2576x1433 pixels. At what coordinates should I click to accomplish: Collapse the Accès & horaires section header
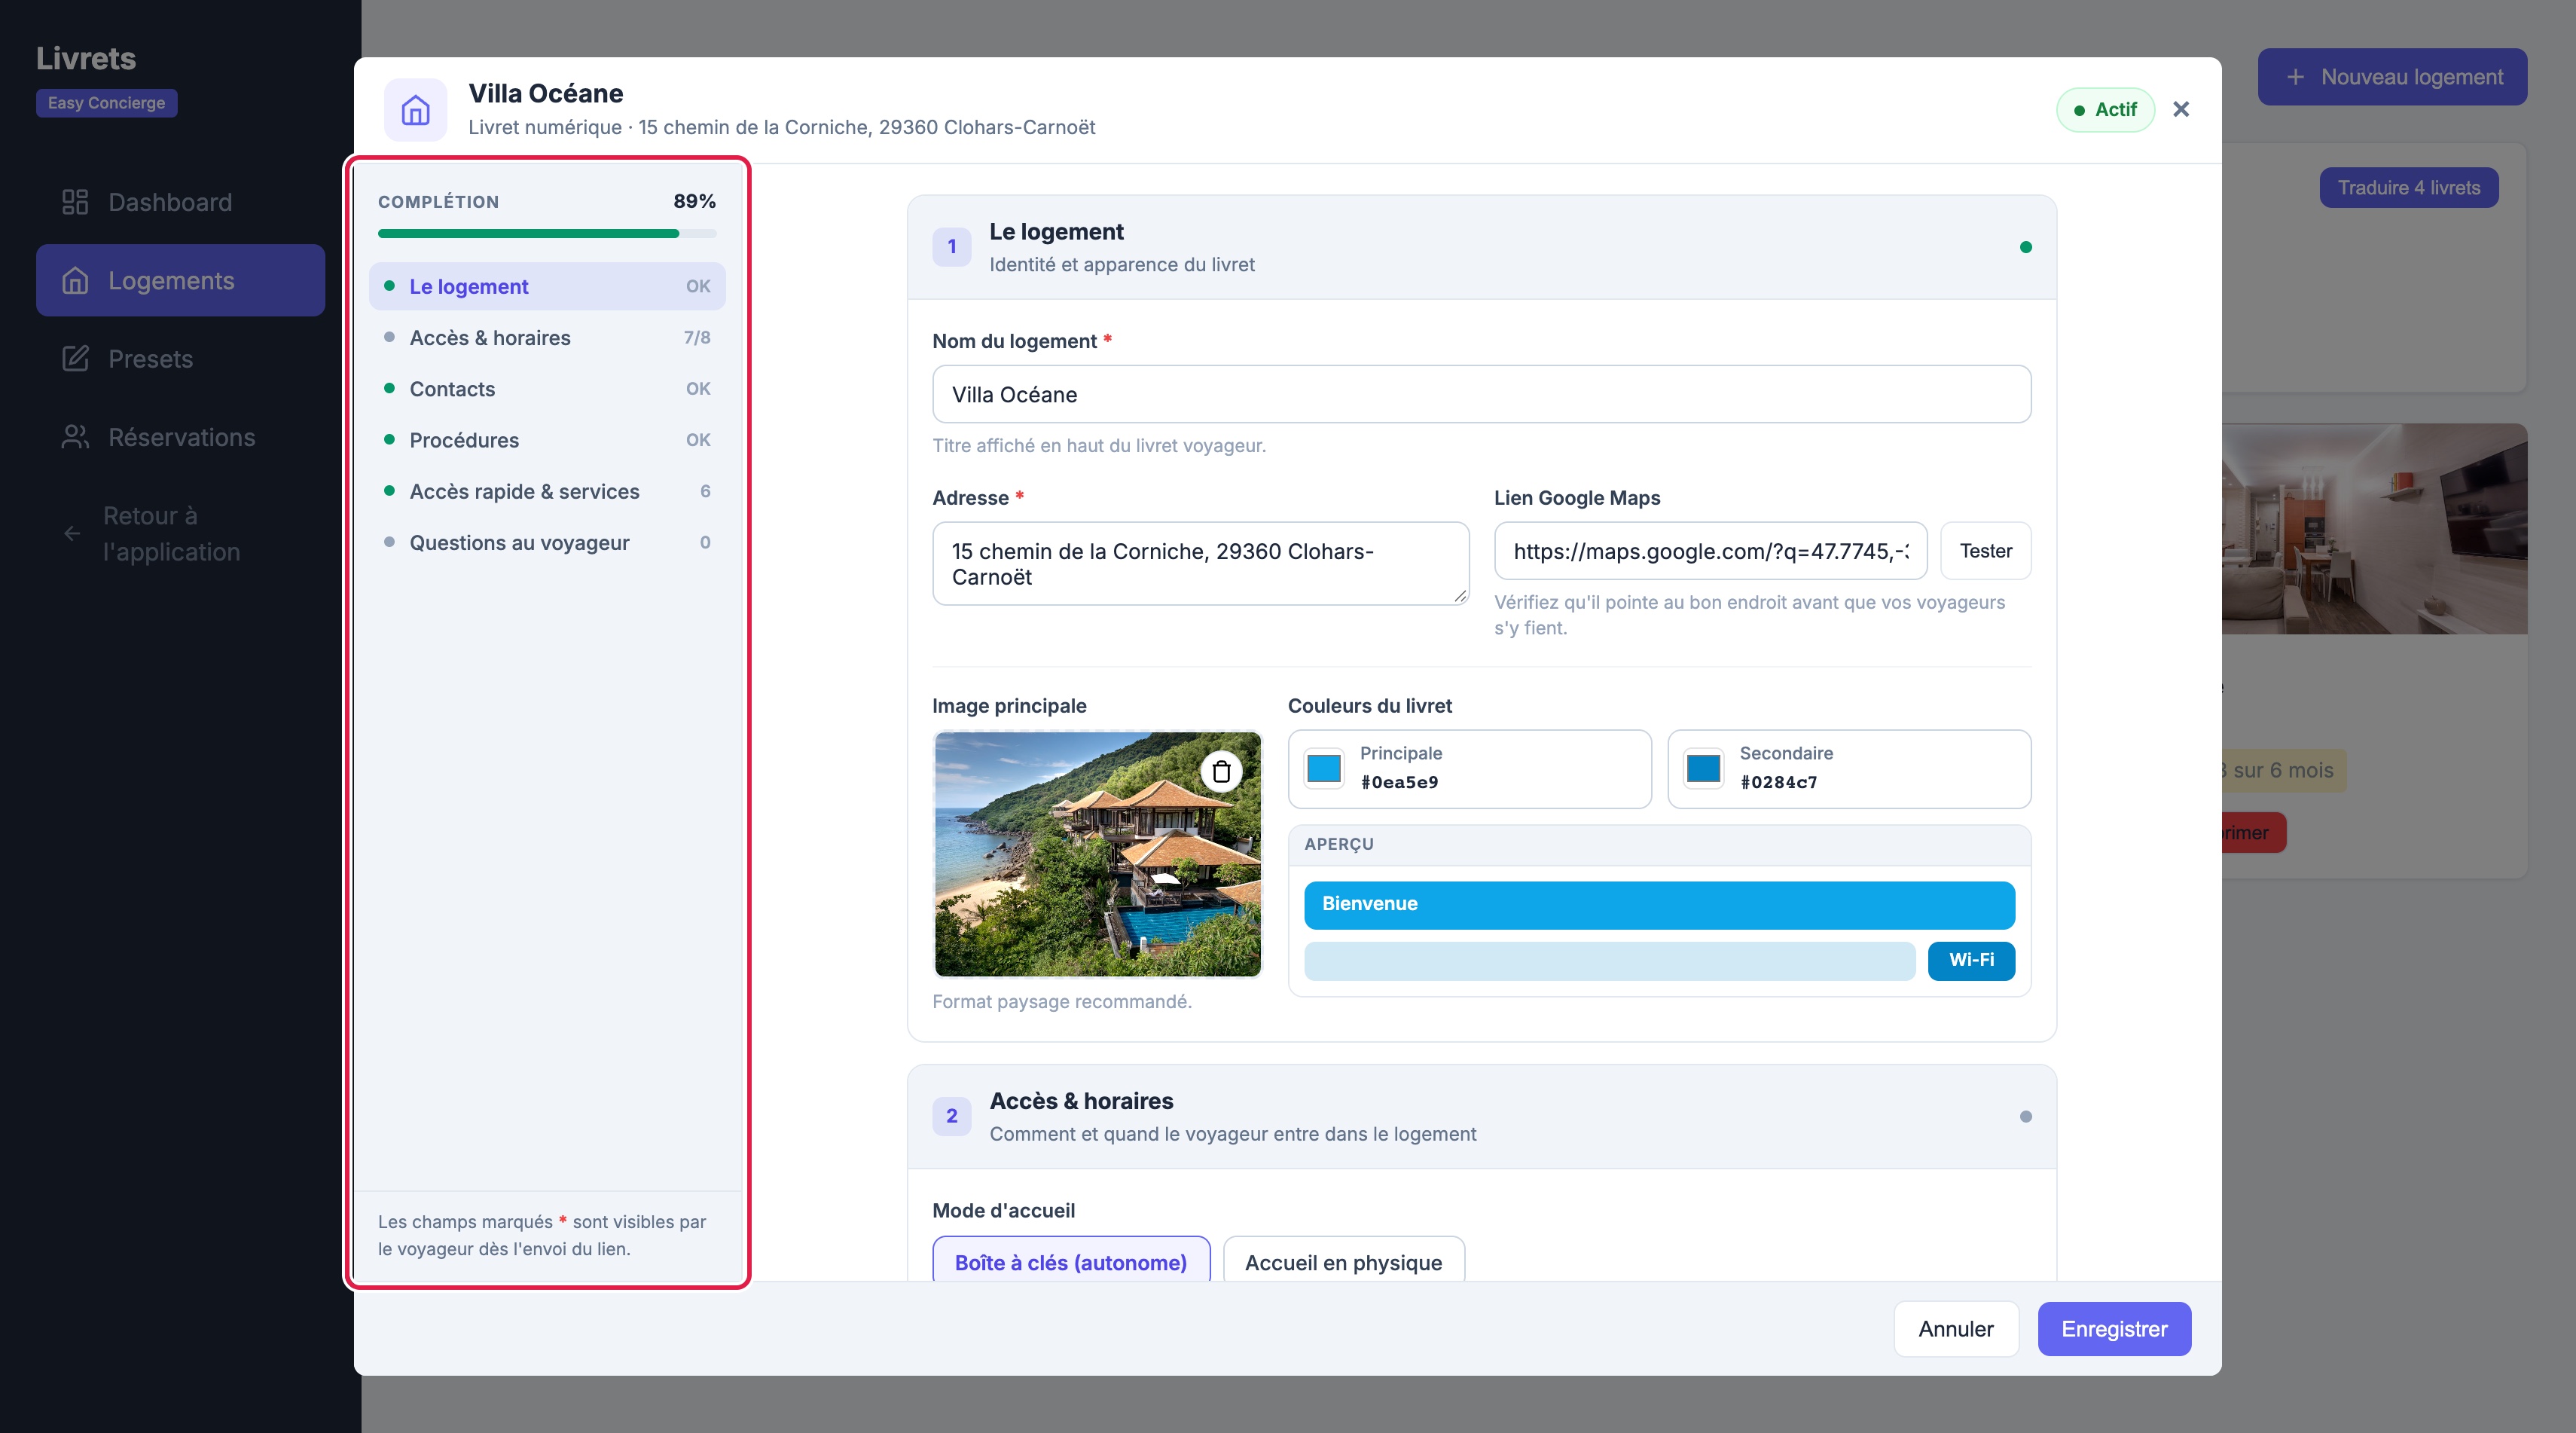click(1481, 1116)
